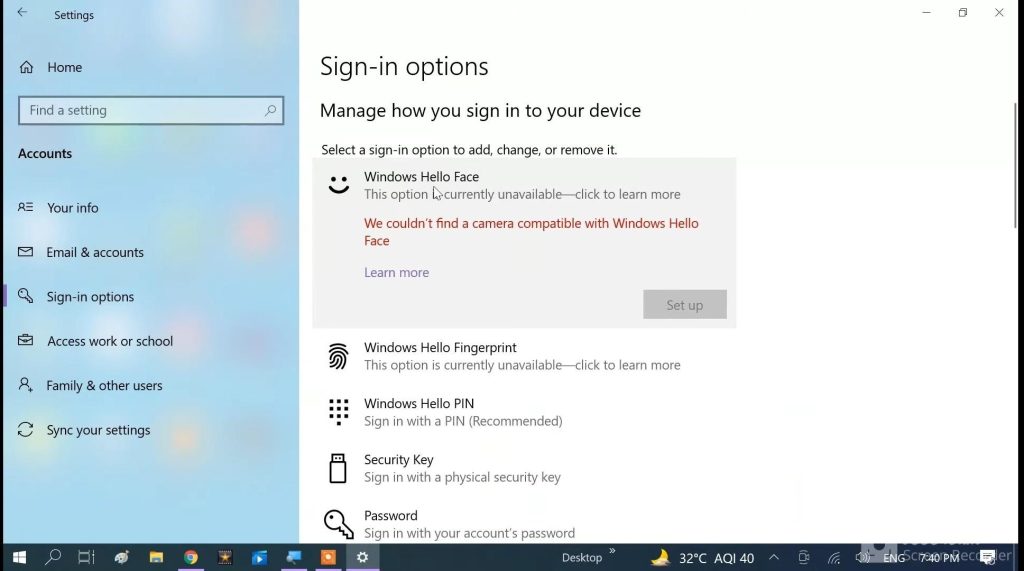Open Google Chrome from taskbar
The width and height of the screenshot is (1024, 571).
[191, 557]
